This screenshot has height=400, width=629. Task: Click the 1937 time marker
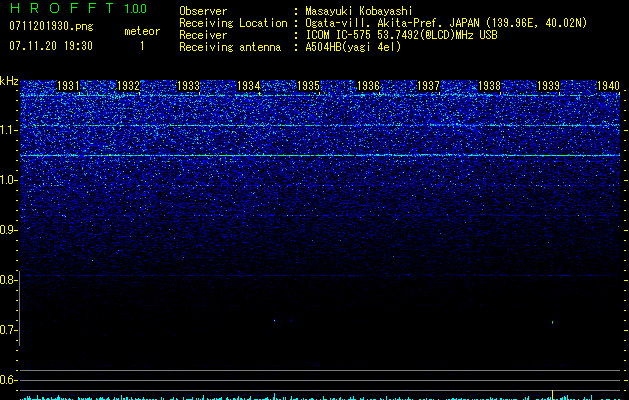(x=428, y=86)
